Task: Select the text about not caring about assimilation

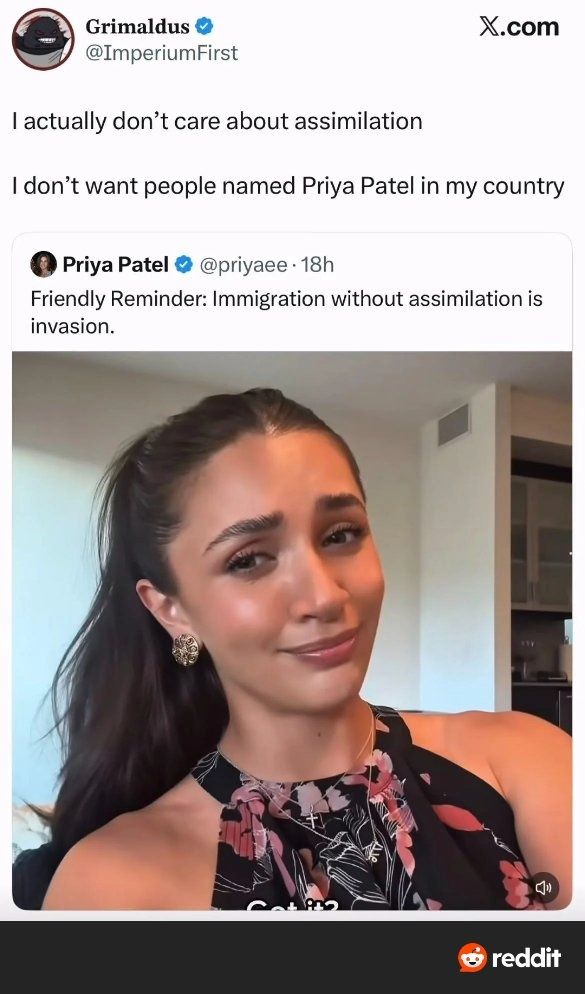Action: [217, 121]
